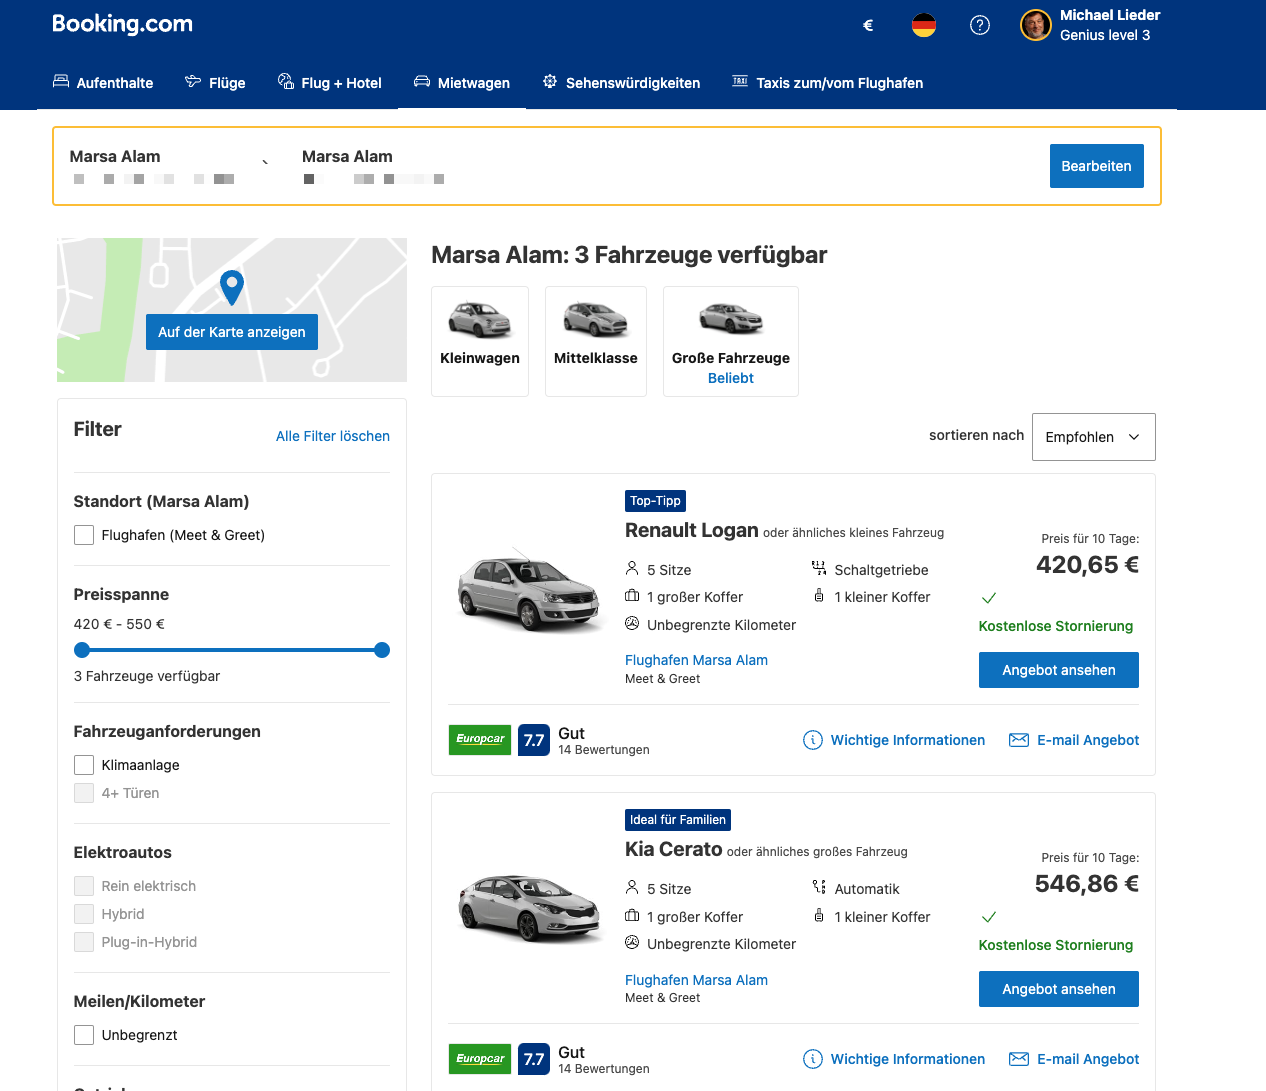The image size is (1266, 1091).
Task: Click the Booking.com logo
Action: [x=122, y=24]
